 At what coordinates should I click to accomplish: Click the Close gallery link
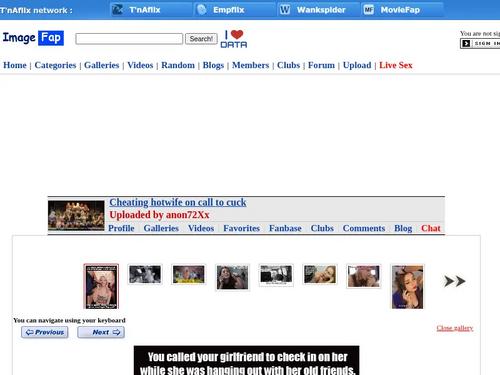click(x=455, y=328)
